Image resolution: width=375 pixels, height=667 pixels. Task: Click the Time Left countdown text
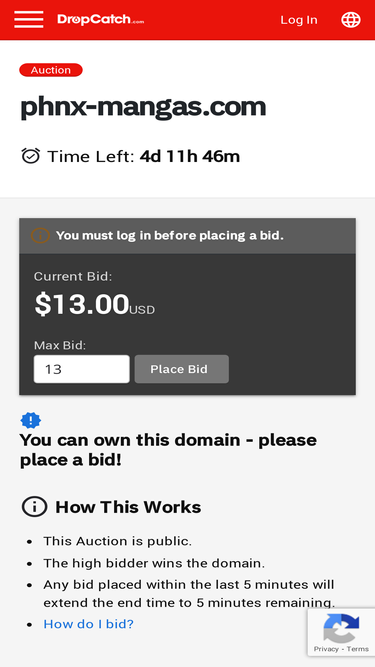pos(144,157)
